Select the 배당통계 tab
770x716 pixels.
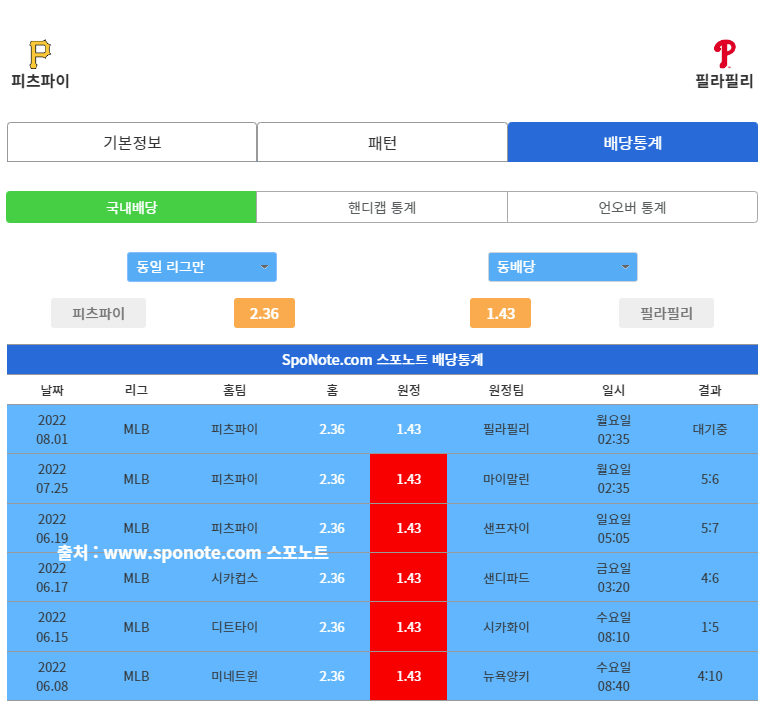(632, 142)
